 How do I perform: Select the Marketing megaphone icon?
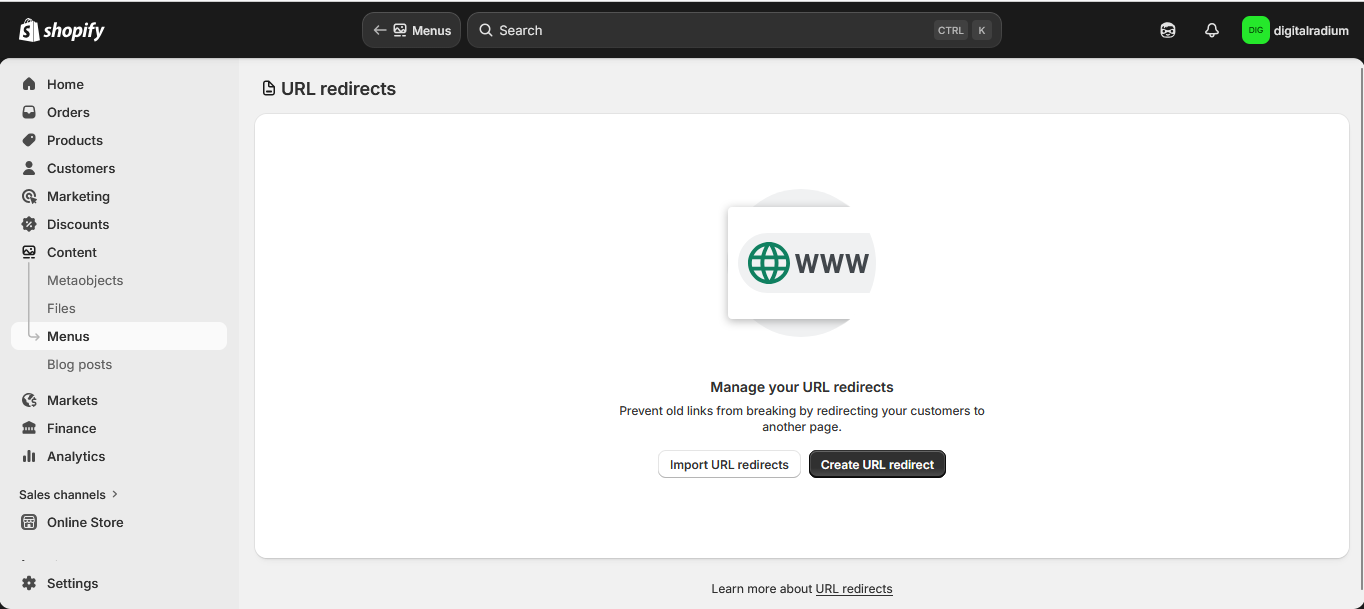coord(29,196)
